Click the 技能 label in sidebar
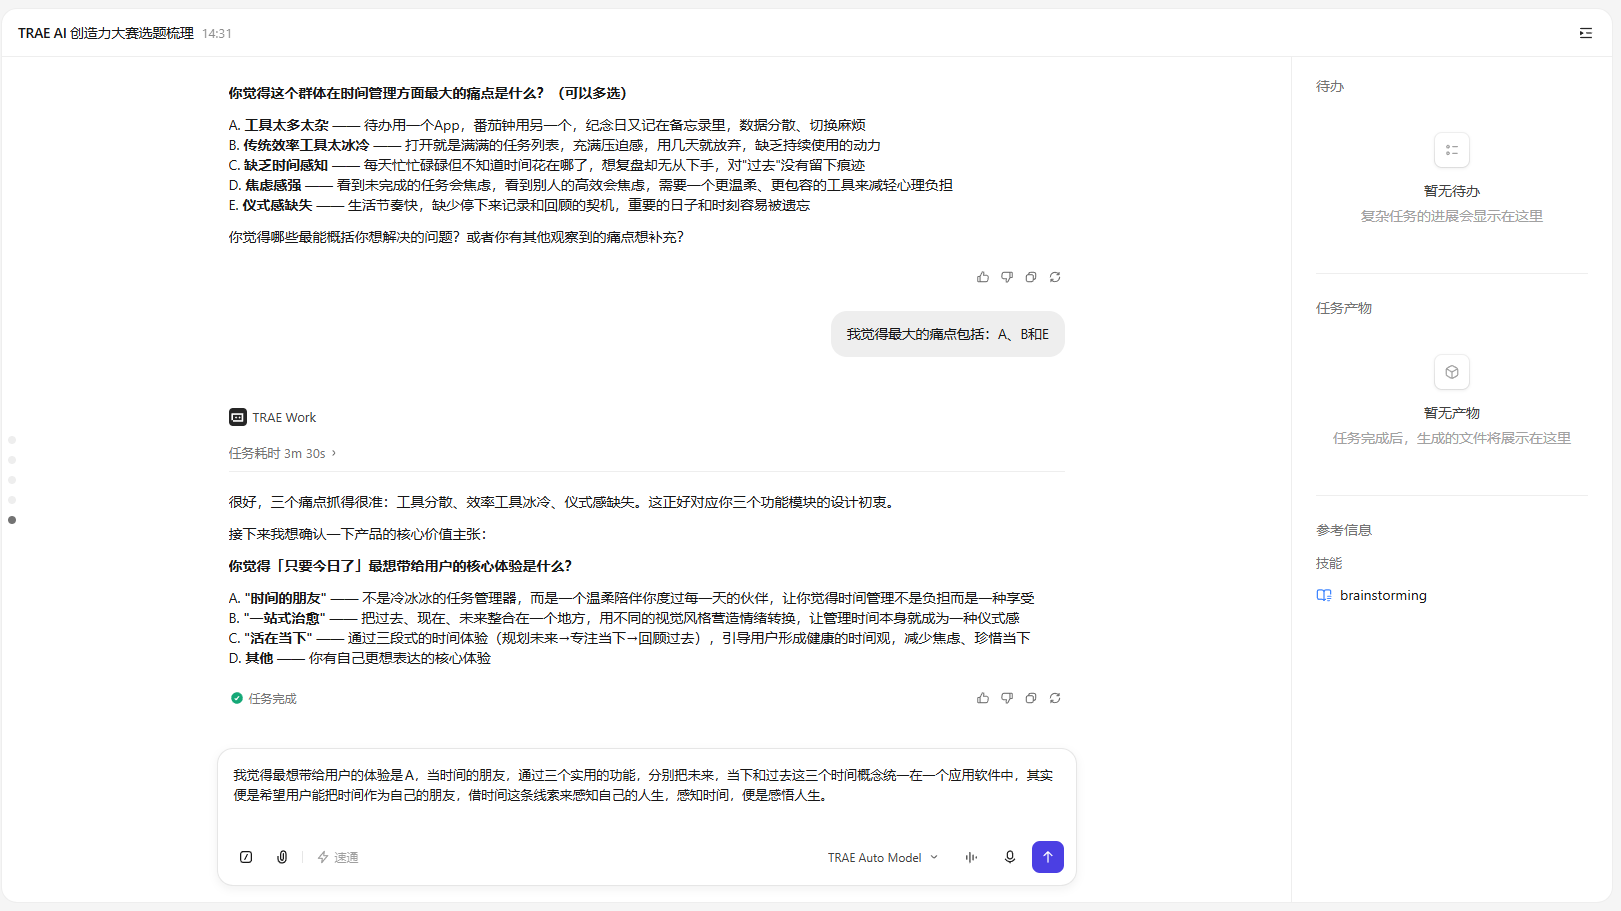 1329,563
